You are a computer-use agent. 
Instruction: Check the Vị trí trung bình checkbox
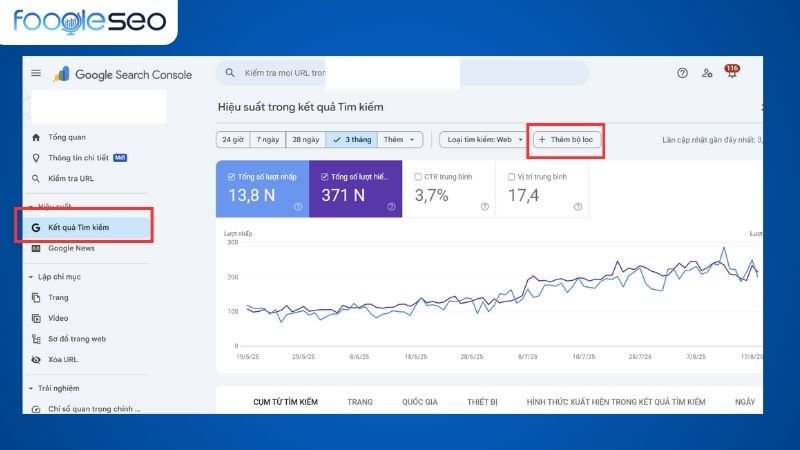click(511, 177)
